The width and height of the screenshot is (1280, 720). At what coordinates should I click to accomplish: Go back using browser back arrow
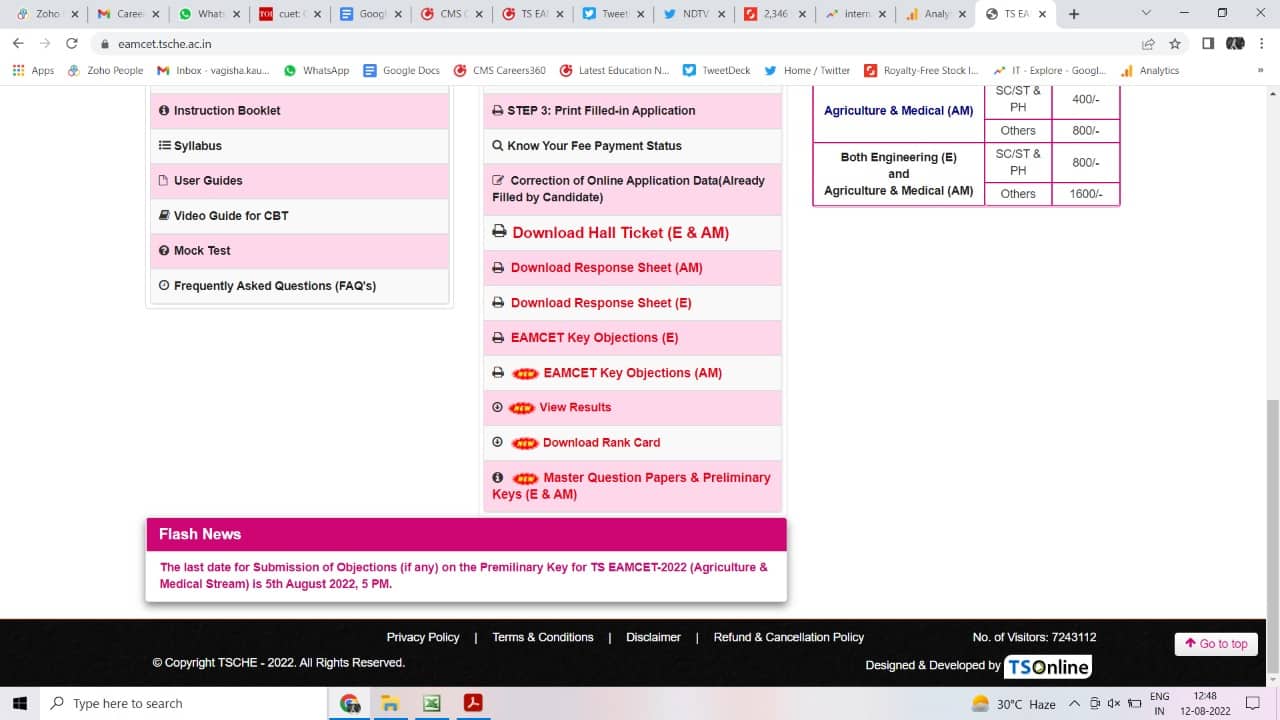click(x=18, y=44)
